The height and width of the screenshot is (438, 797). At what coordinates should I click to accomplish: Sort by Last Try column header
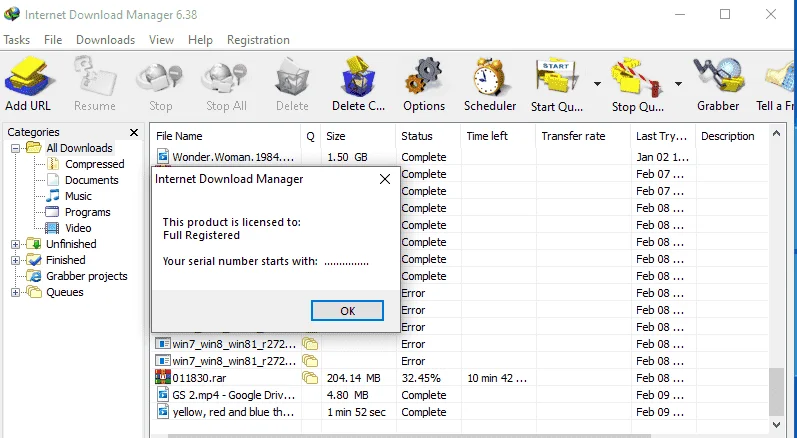click(663, 136)
